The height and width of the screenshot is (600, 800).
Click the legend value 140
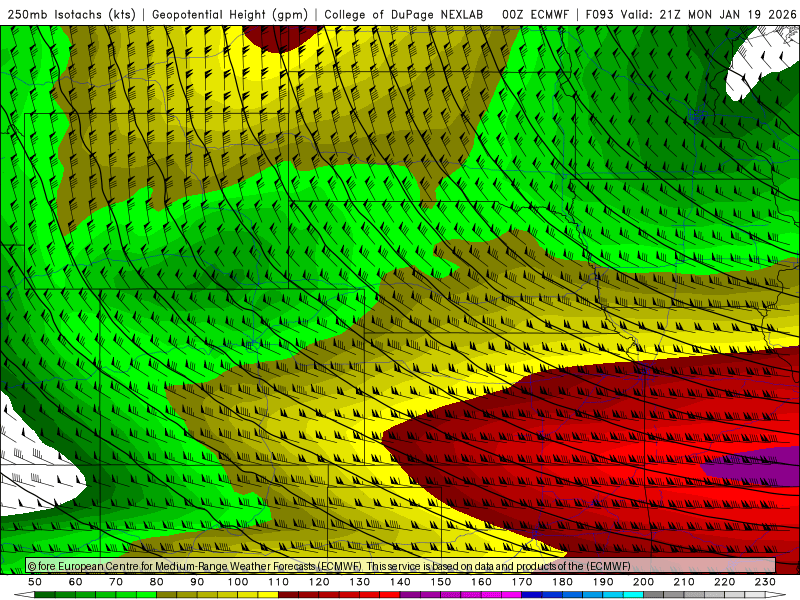pos(400,582)
